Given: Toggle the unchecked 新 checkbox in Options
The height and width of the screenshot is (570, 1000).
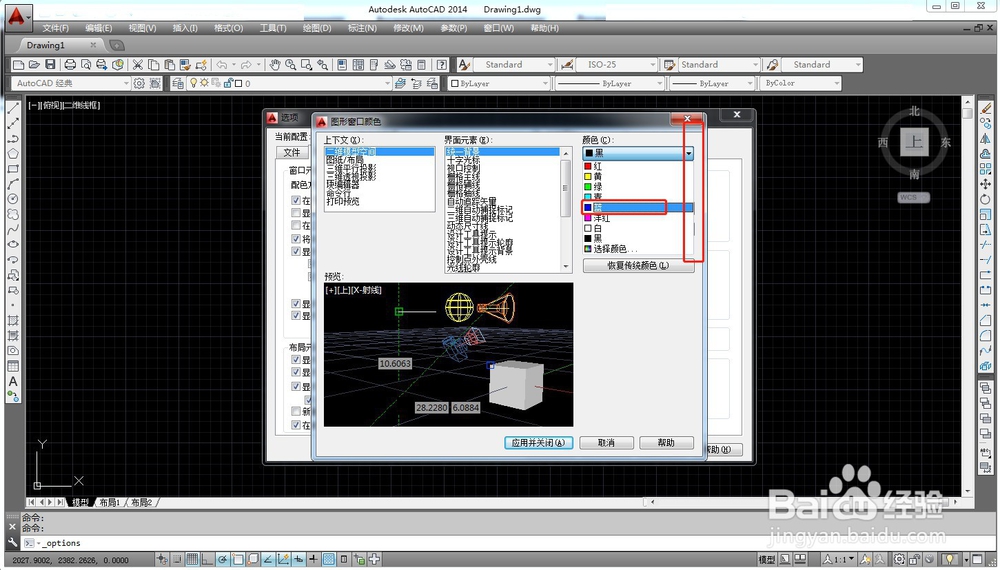Looking at the screenshot, I should coord(296,411).
